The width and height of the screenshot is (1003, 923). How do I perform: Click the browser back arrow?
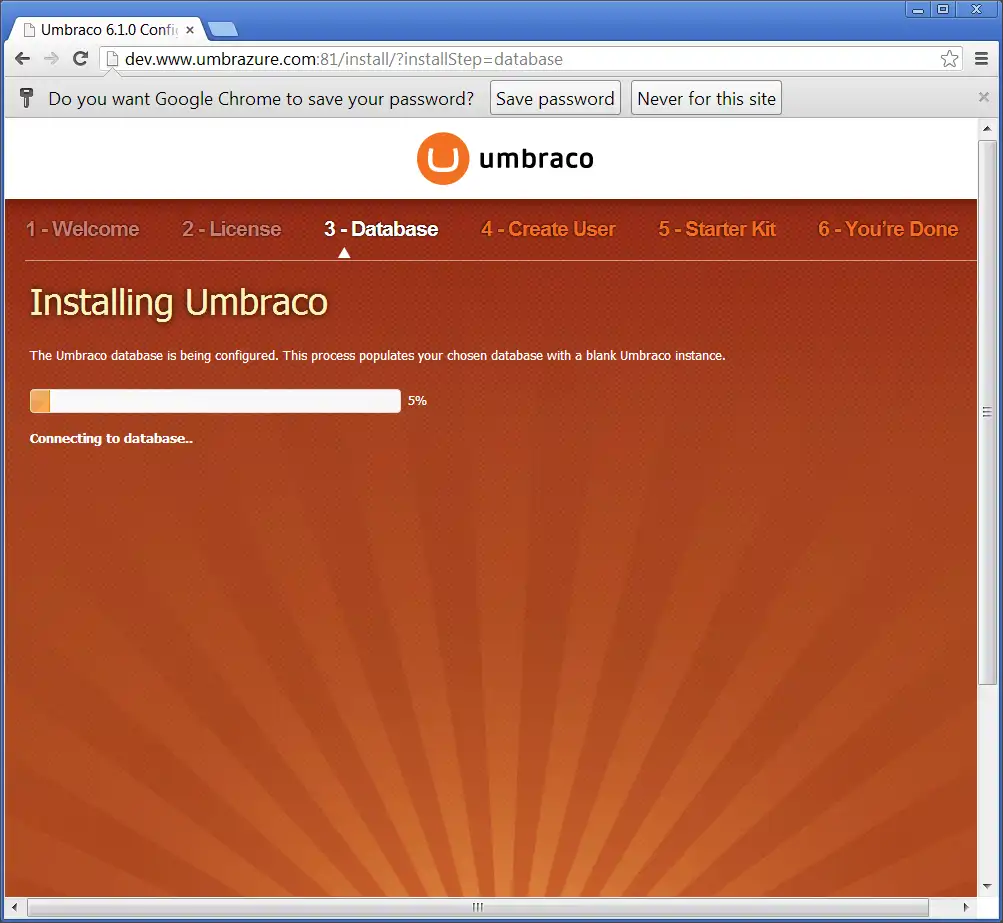point(22,59)
